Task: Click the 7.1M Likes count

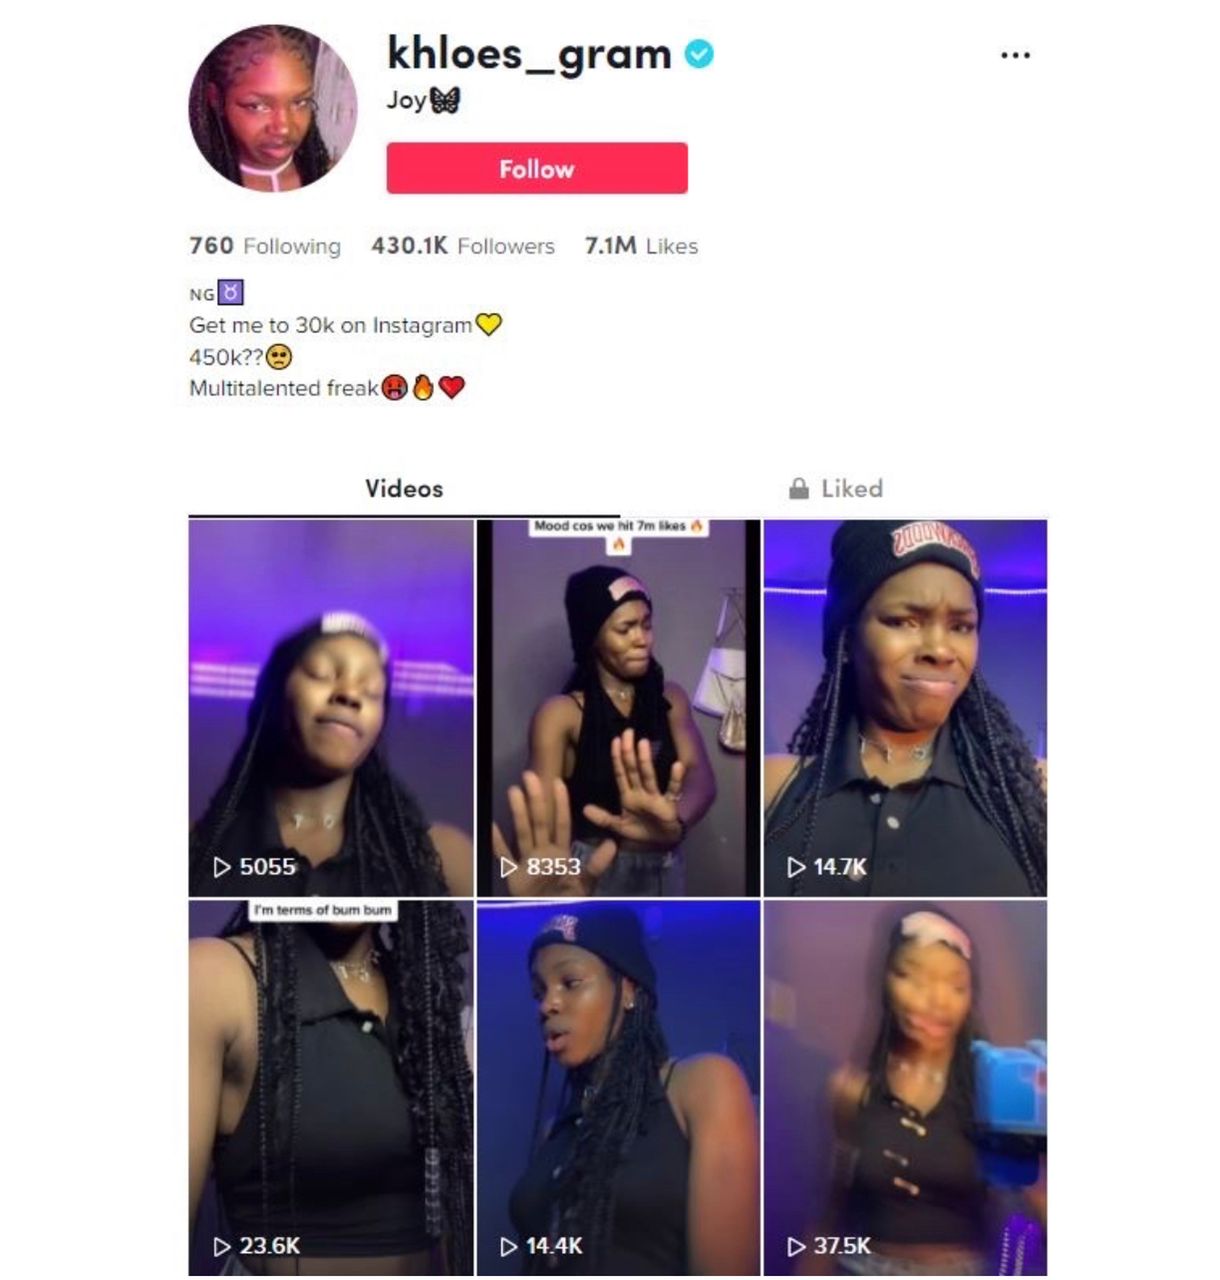Action: pos(641,245)
